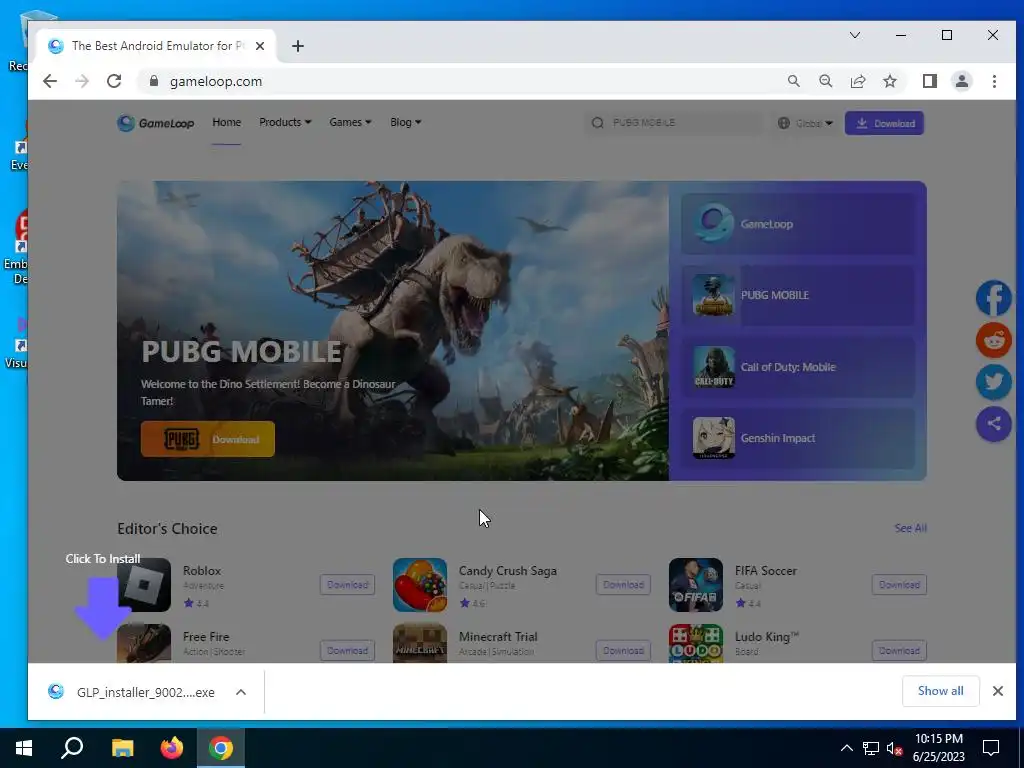Click the address bar URL gameloop.com
The image size is (1024, 768).
216,81
